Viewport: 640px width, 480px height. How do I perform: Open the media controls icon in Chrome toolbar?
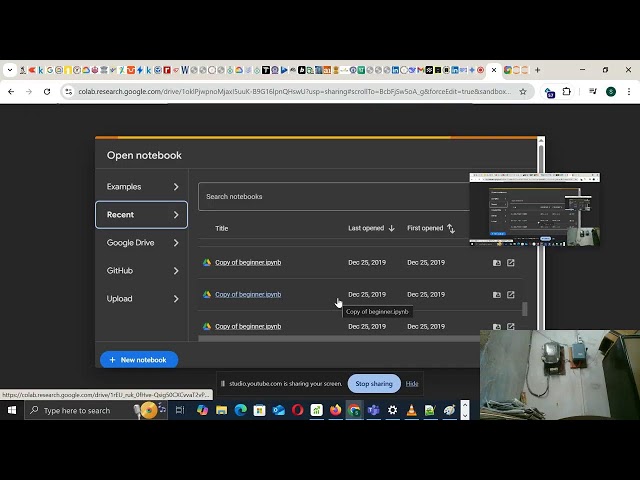point(593,91)
